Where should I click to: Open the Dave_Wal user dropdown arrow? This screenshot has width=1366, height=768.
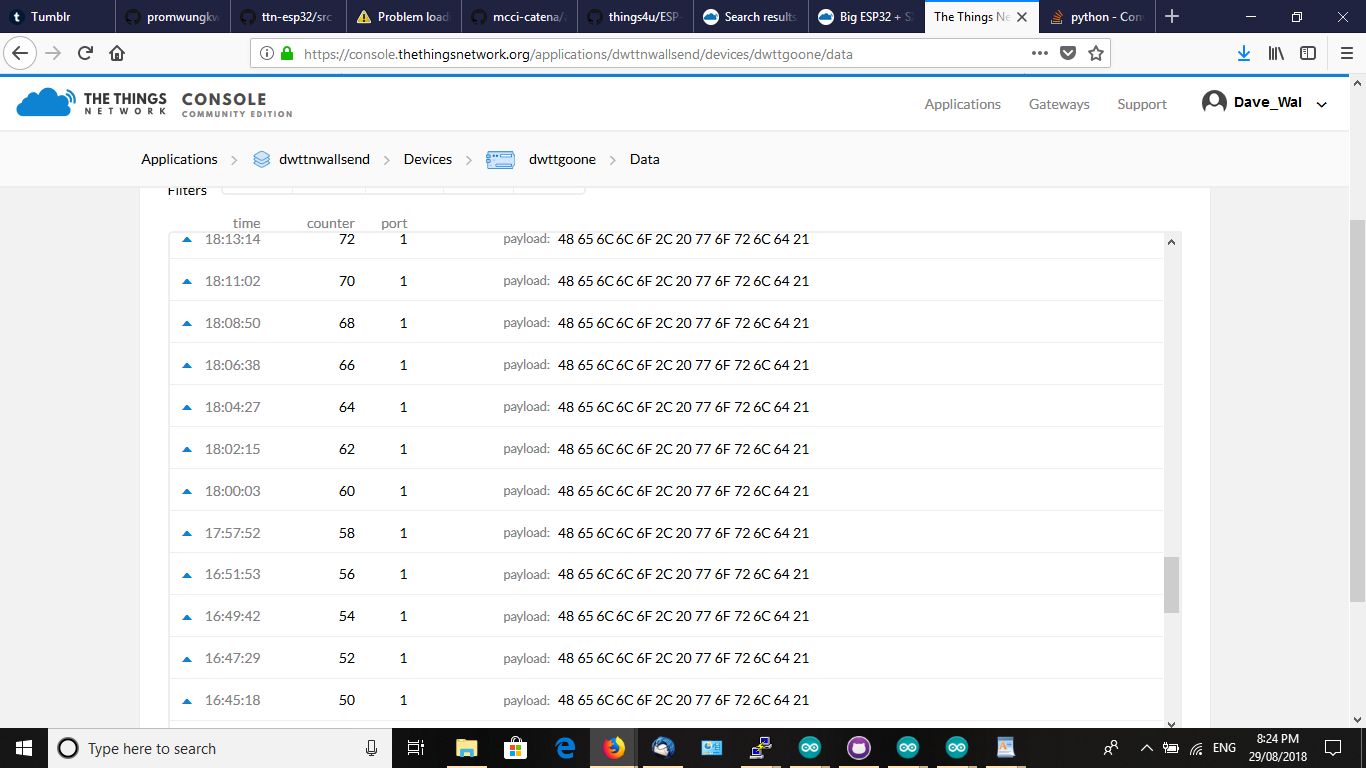[x=1321, y=104]
